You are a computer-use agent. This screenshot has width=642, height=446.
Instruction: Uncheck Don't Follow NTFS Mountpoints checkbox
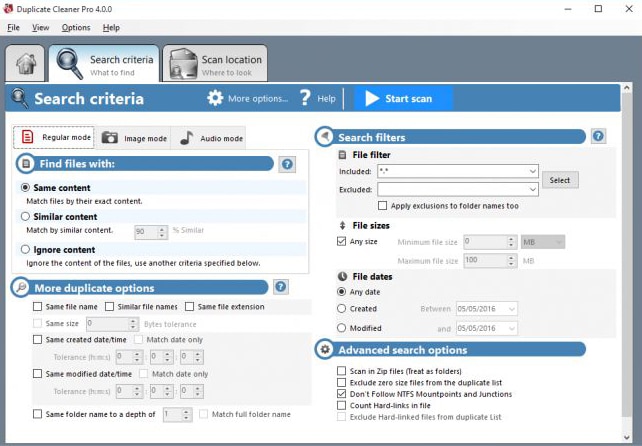pos(341,394)
